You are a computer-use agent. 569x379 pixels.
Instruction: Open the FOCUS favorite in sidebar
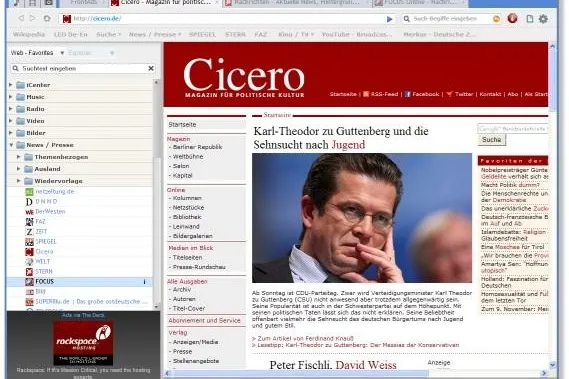44,281
